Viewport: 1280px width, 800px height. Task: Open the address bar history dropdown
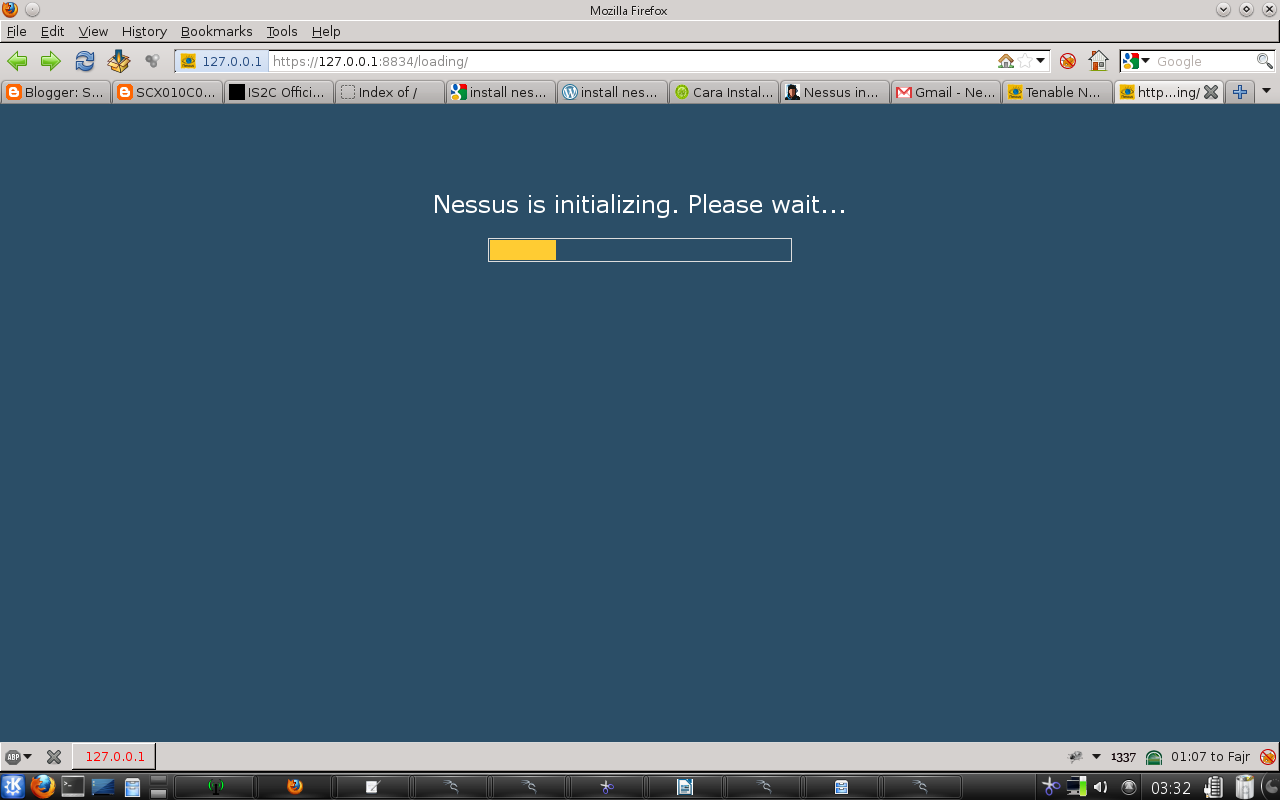tap(1041, 61)
